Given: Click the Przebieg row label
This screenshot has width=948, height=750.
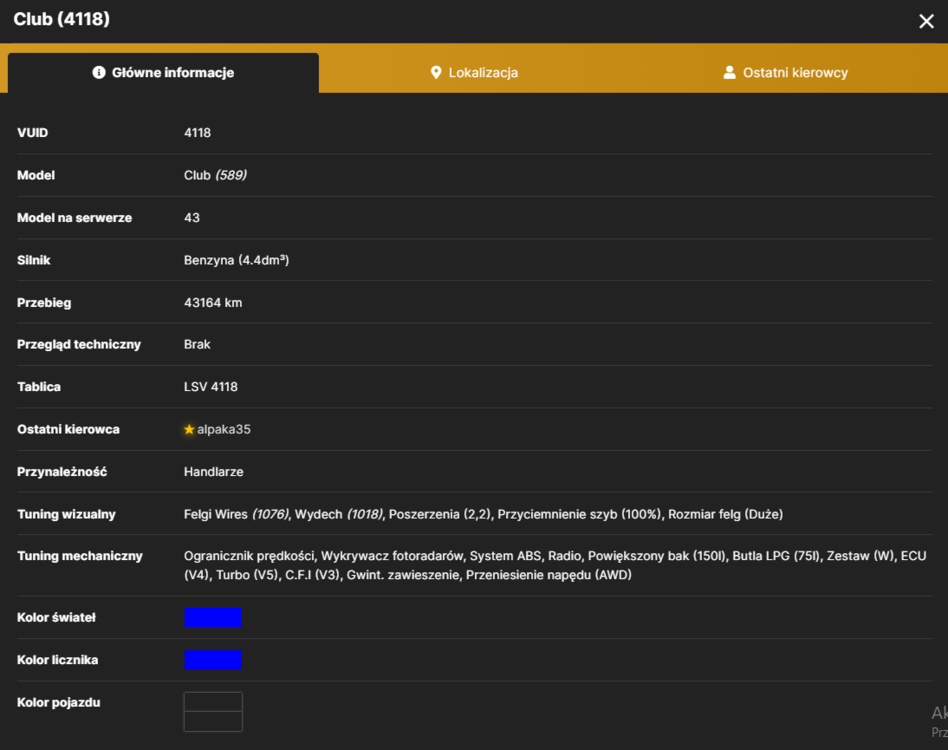Looking at the screenshot, I should [44, 303].
